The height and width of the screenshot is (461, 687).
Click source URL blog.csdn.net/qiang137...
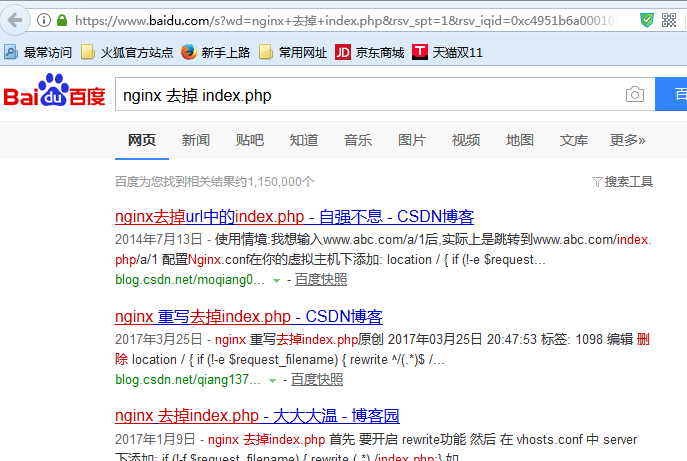pos(188,379)
